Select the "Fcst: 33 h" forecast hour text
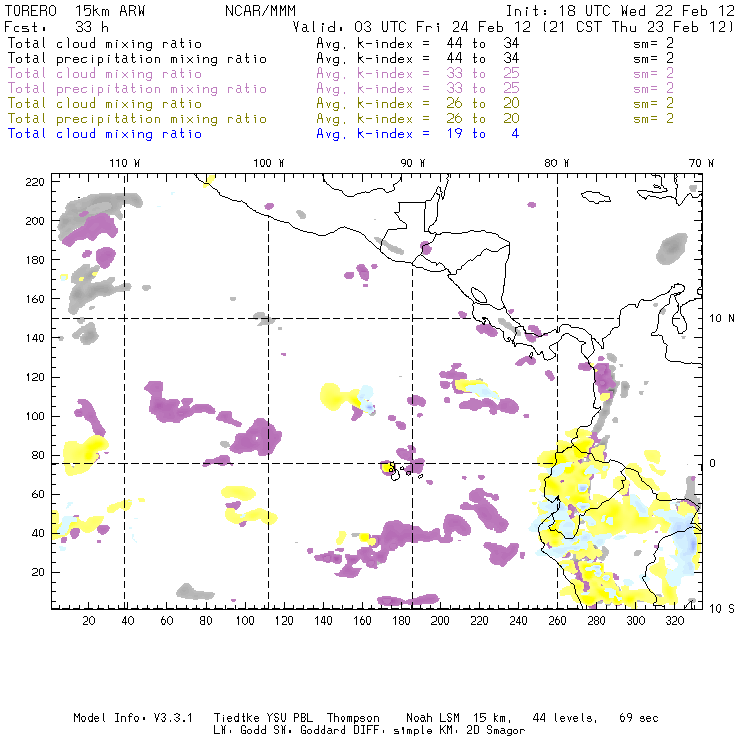The width and height of the screenshot is (740, 740). 57,27
